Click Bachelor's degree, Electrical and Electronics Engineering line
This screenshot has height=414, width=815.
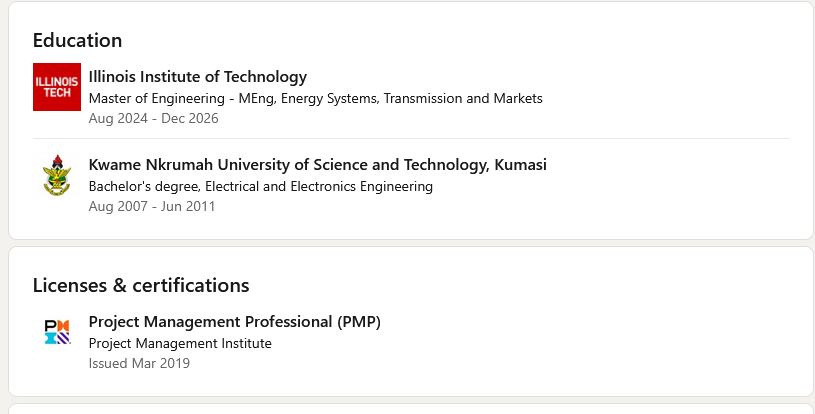260,186
